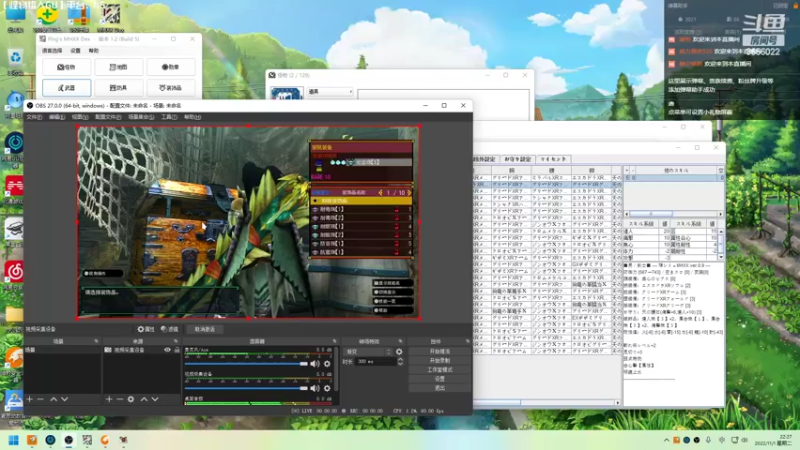Open Windows Start menu on taskbar
800x450 pixels.
(14, 440)
